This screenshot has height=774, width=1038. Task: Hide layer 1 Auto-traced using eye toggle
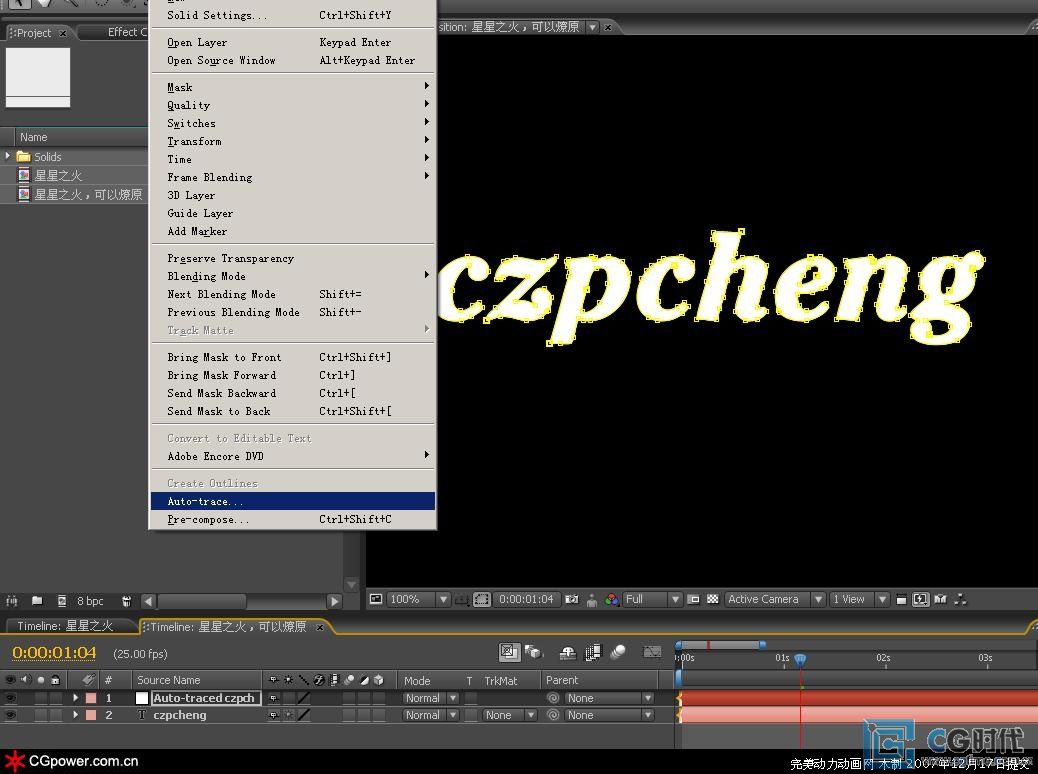[10, 698]
